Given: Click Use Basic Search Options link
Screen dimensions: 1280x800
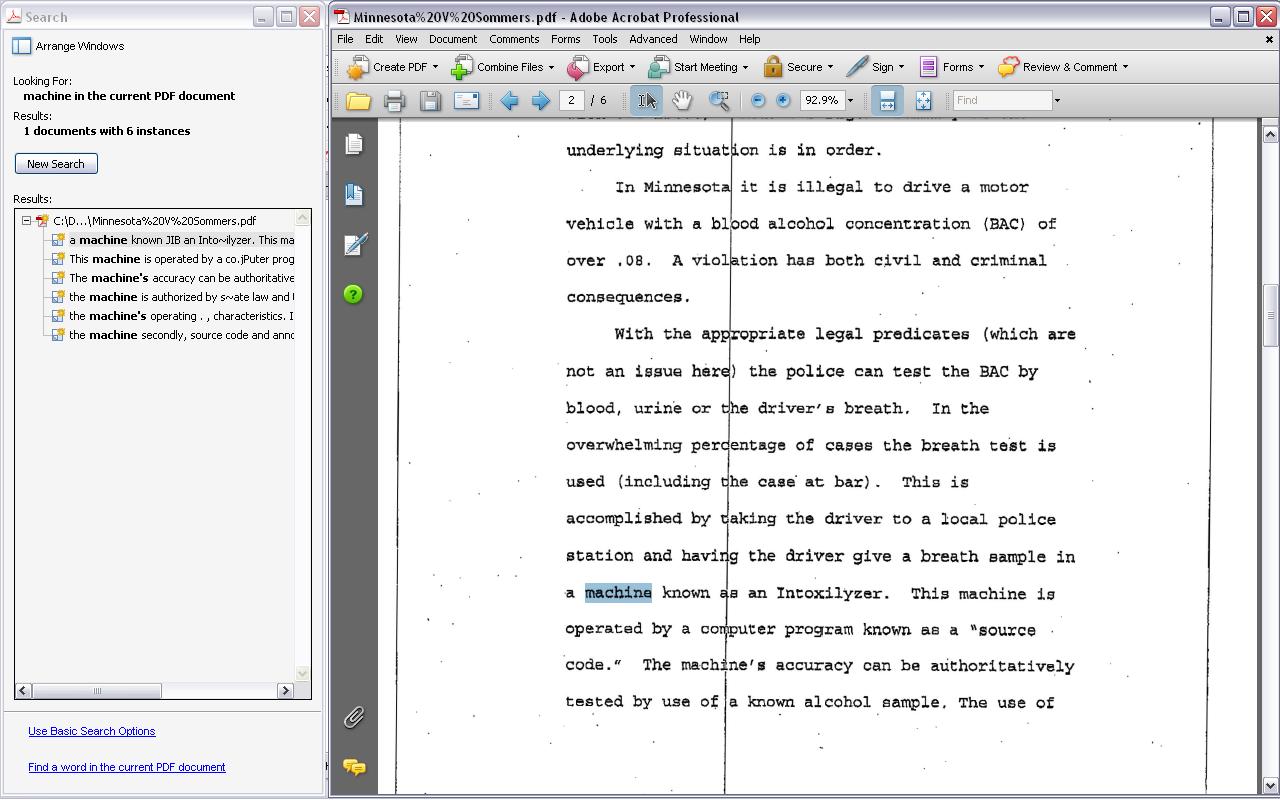Looking at the screenshot, I should click(92, 731).
